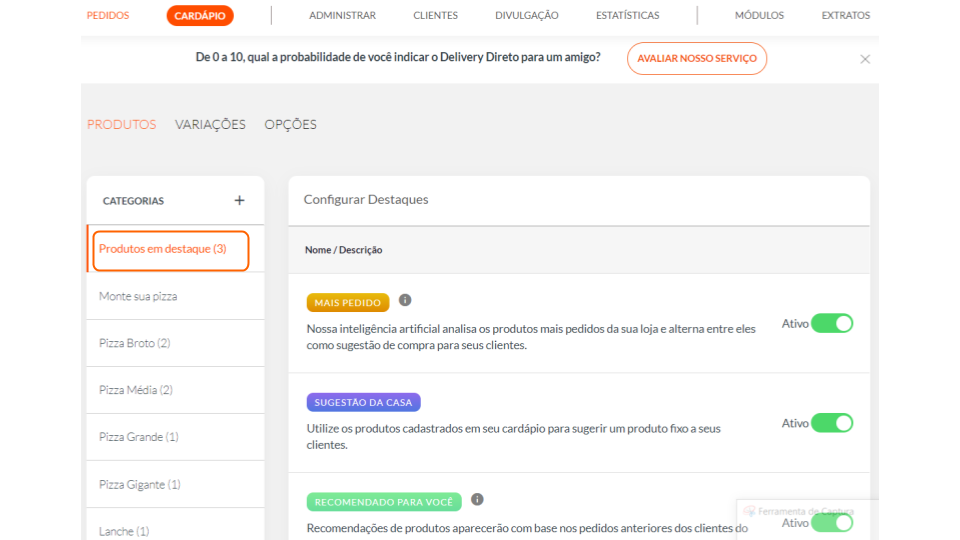Open Pizza Broto (2) category
960x540 pixels.
coord(176,343)
